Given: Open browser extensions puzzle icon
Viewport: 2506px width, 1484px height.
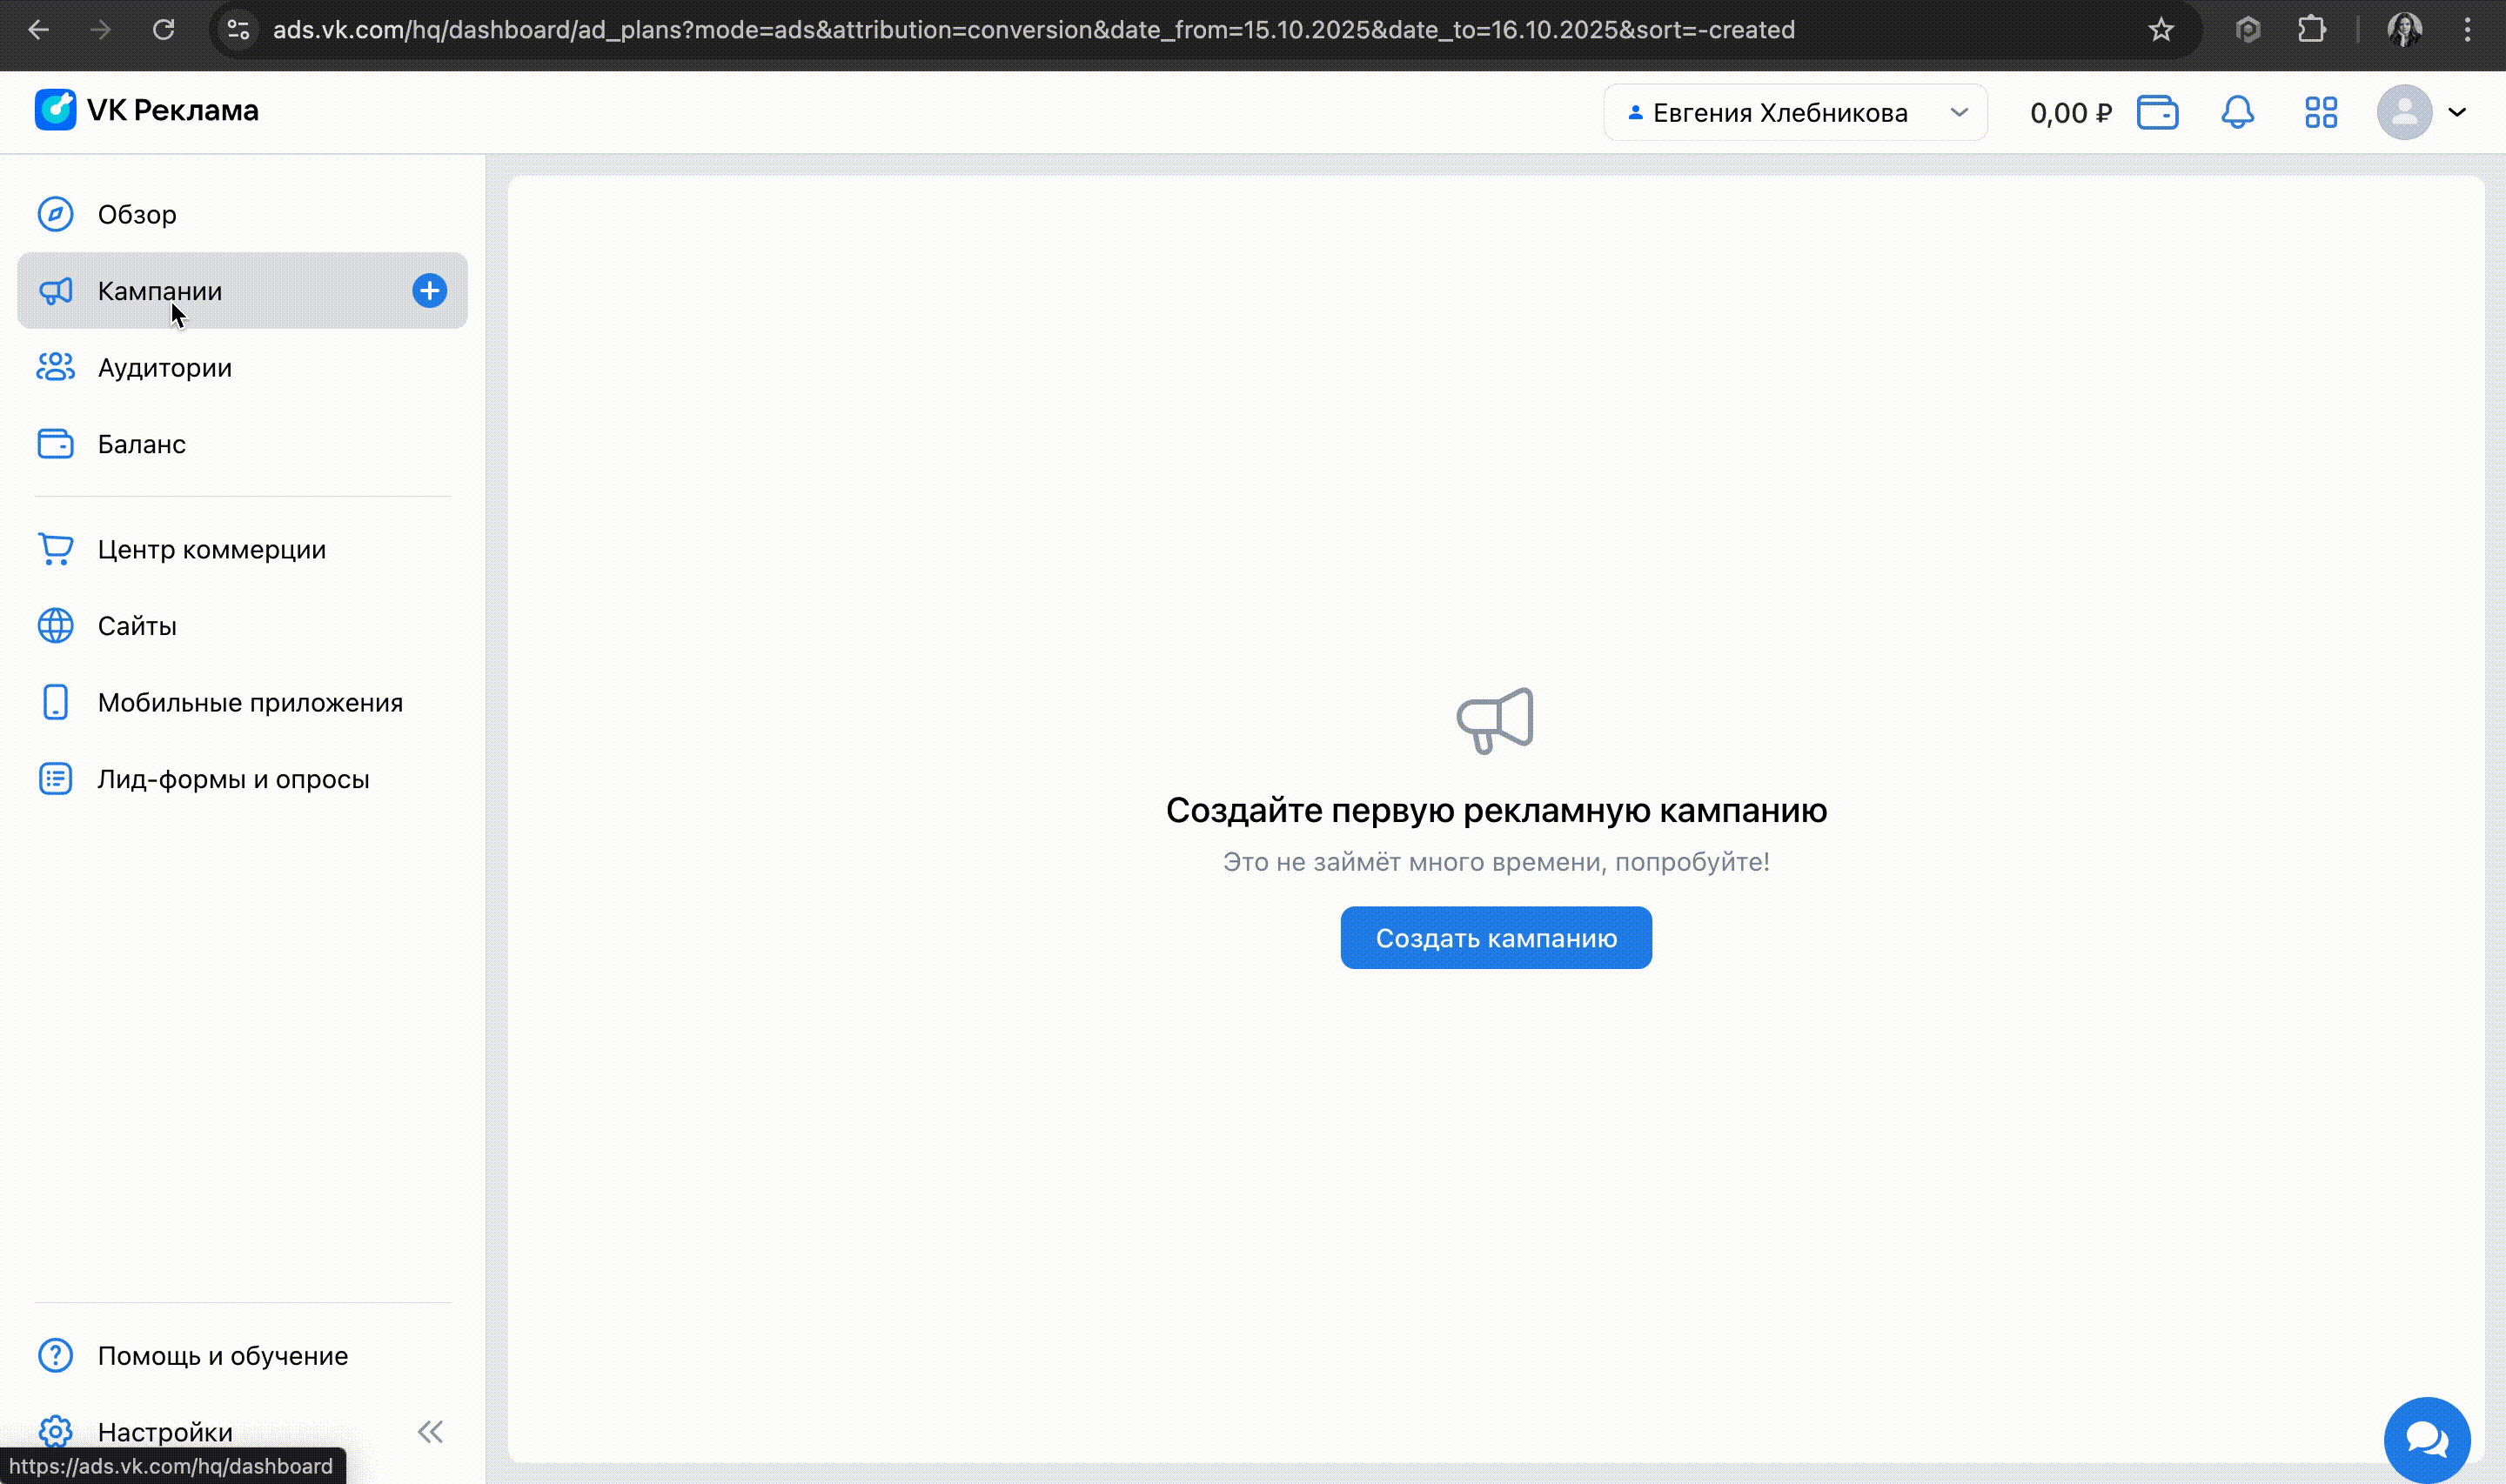Looking at the screenshot, I should tap(2311, 30).
